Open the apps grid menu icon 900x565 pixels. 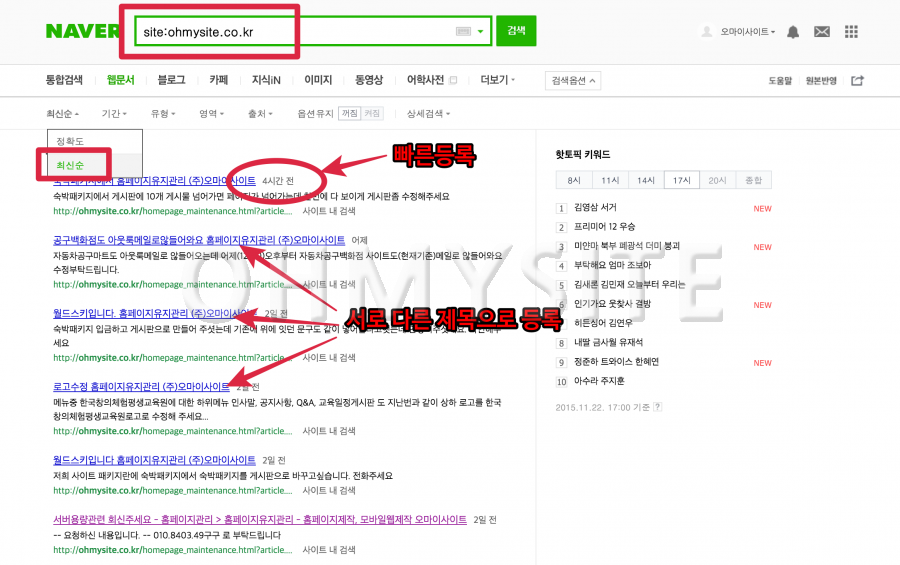pyautogui.click(x=851, y=32)
